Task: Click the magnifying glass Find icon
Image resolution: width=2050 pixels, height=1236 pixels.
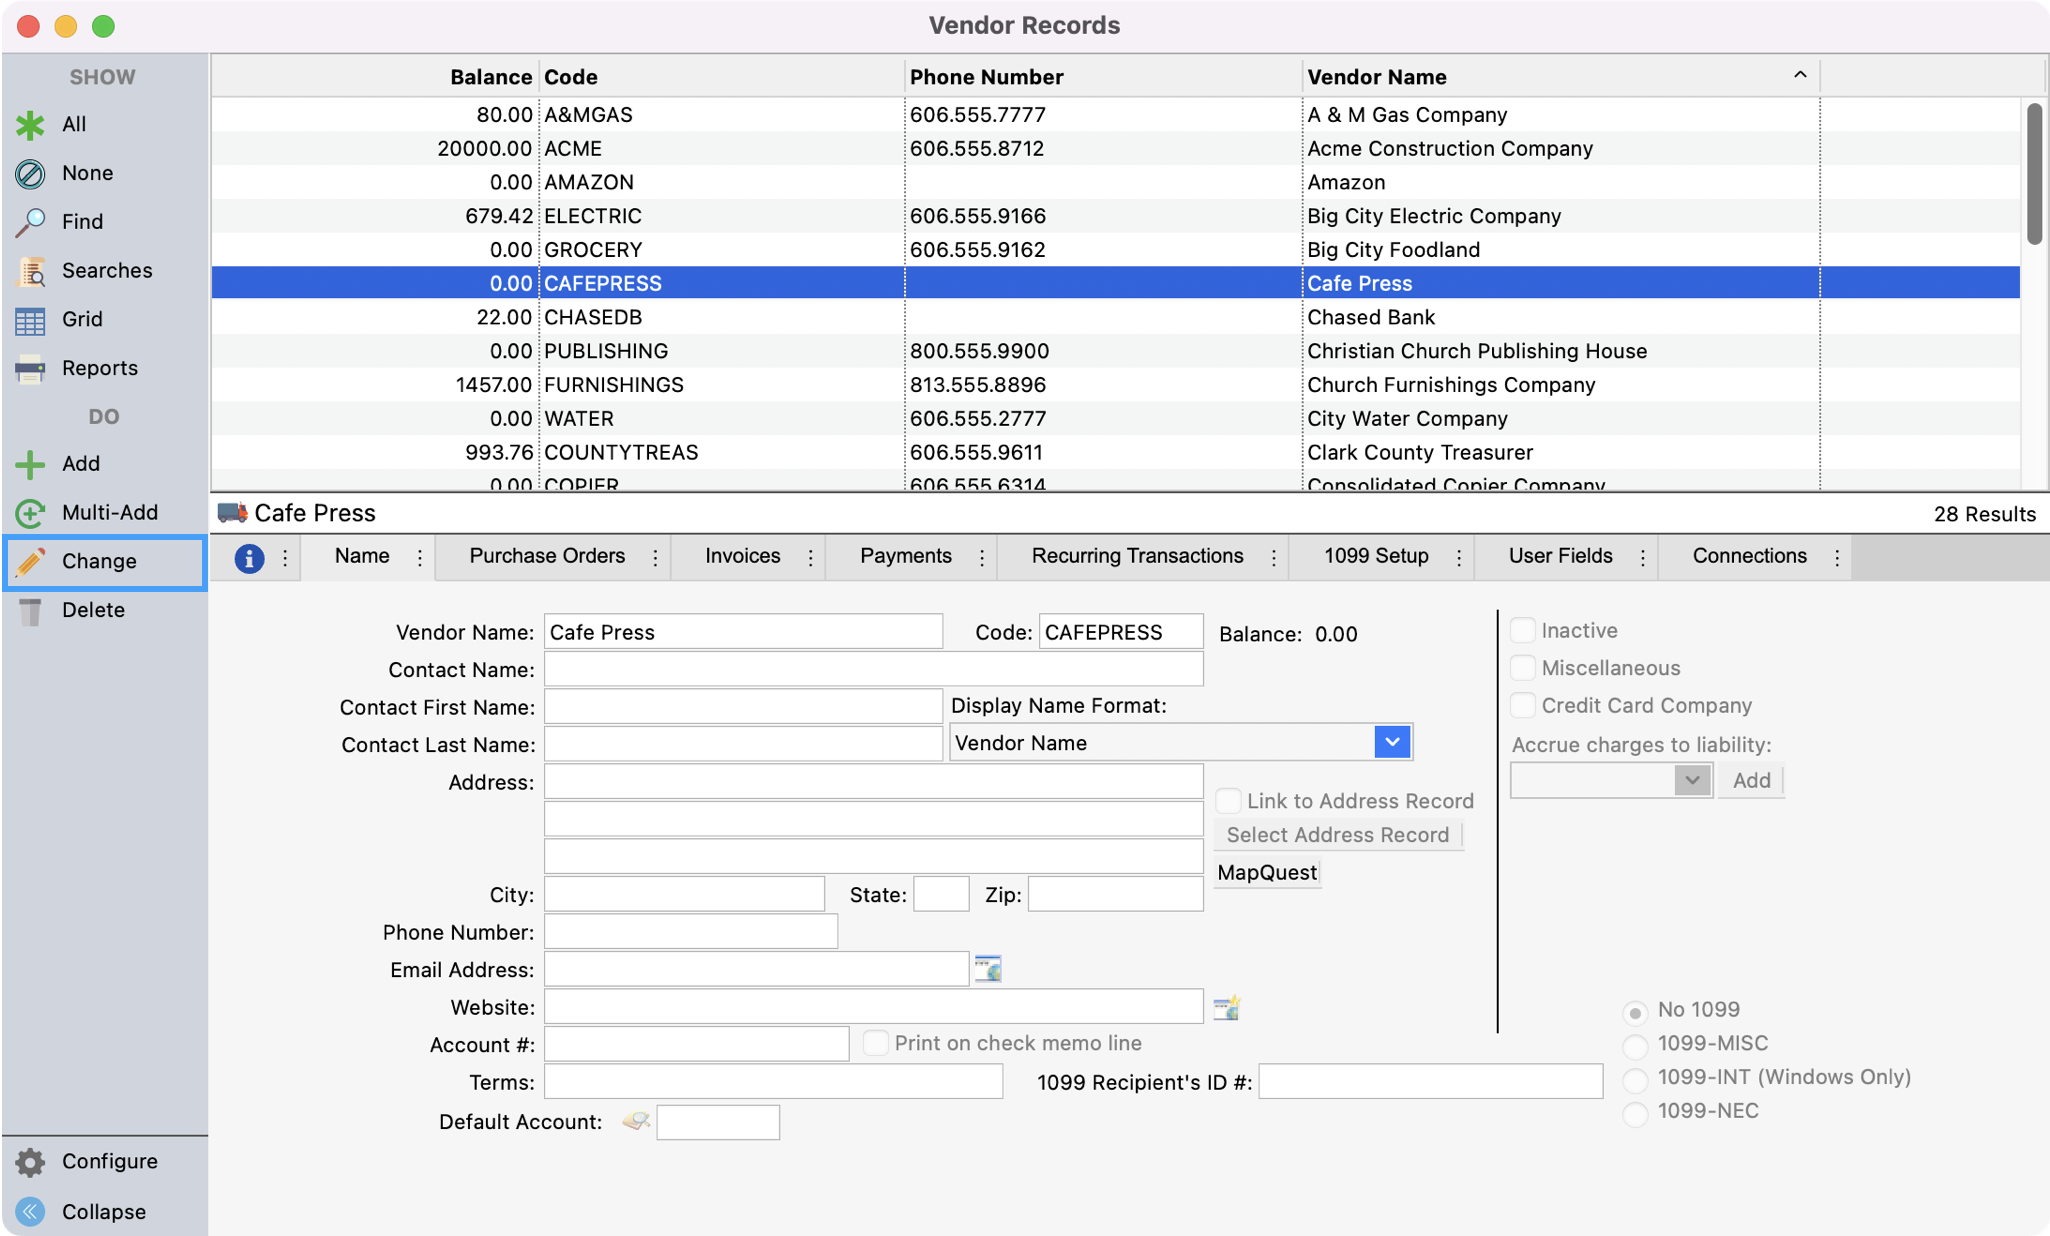Action: 30,222
